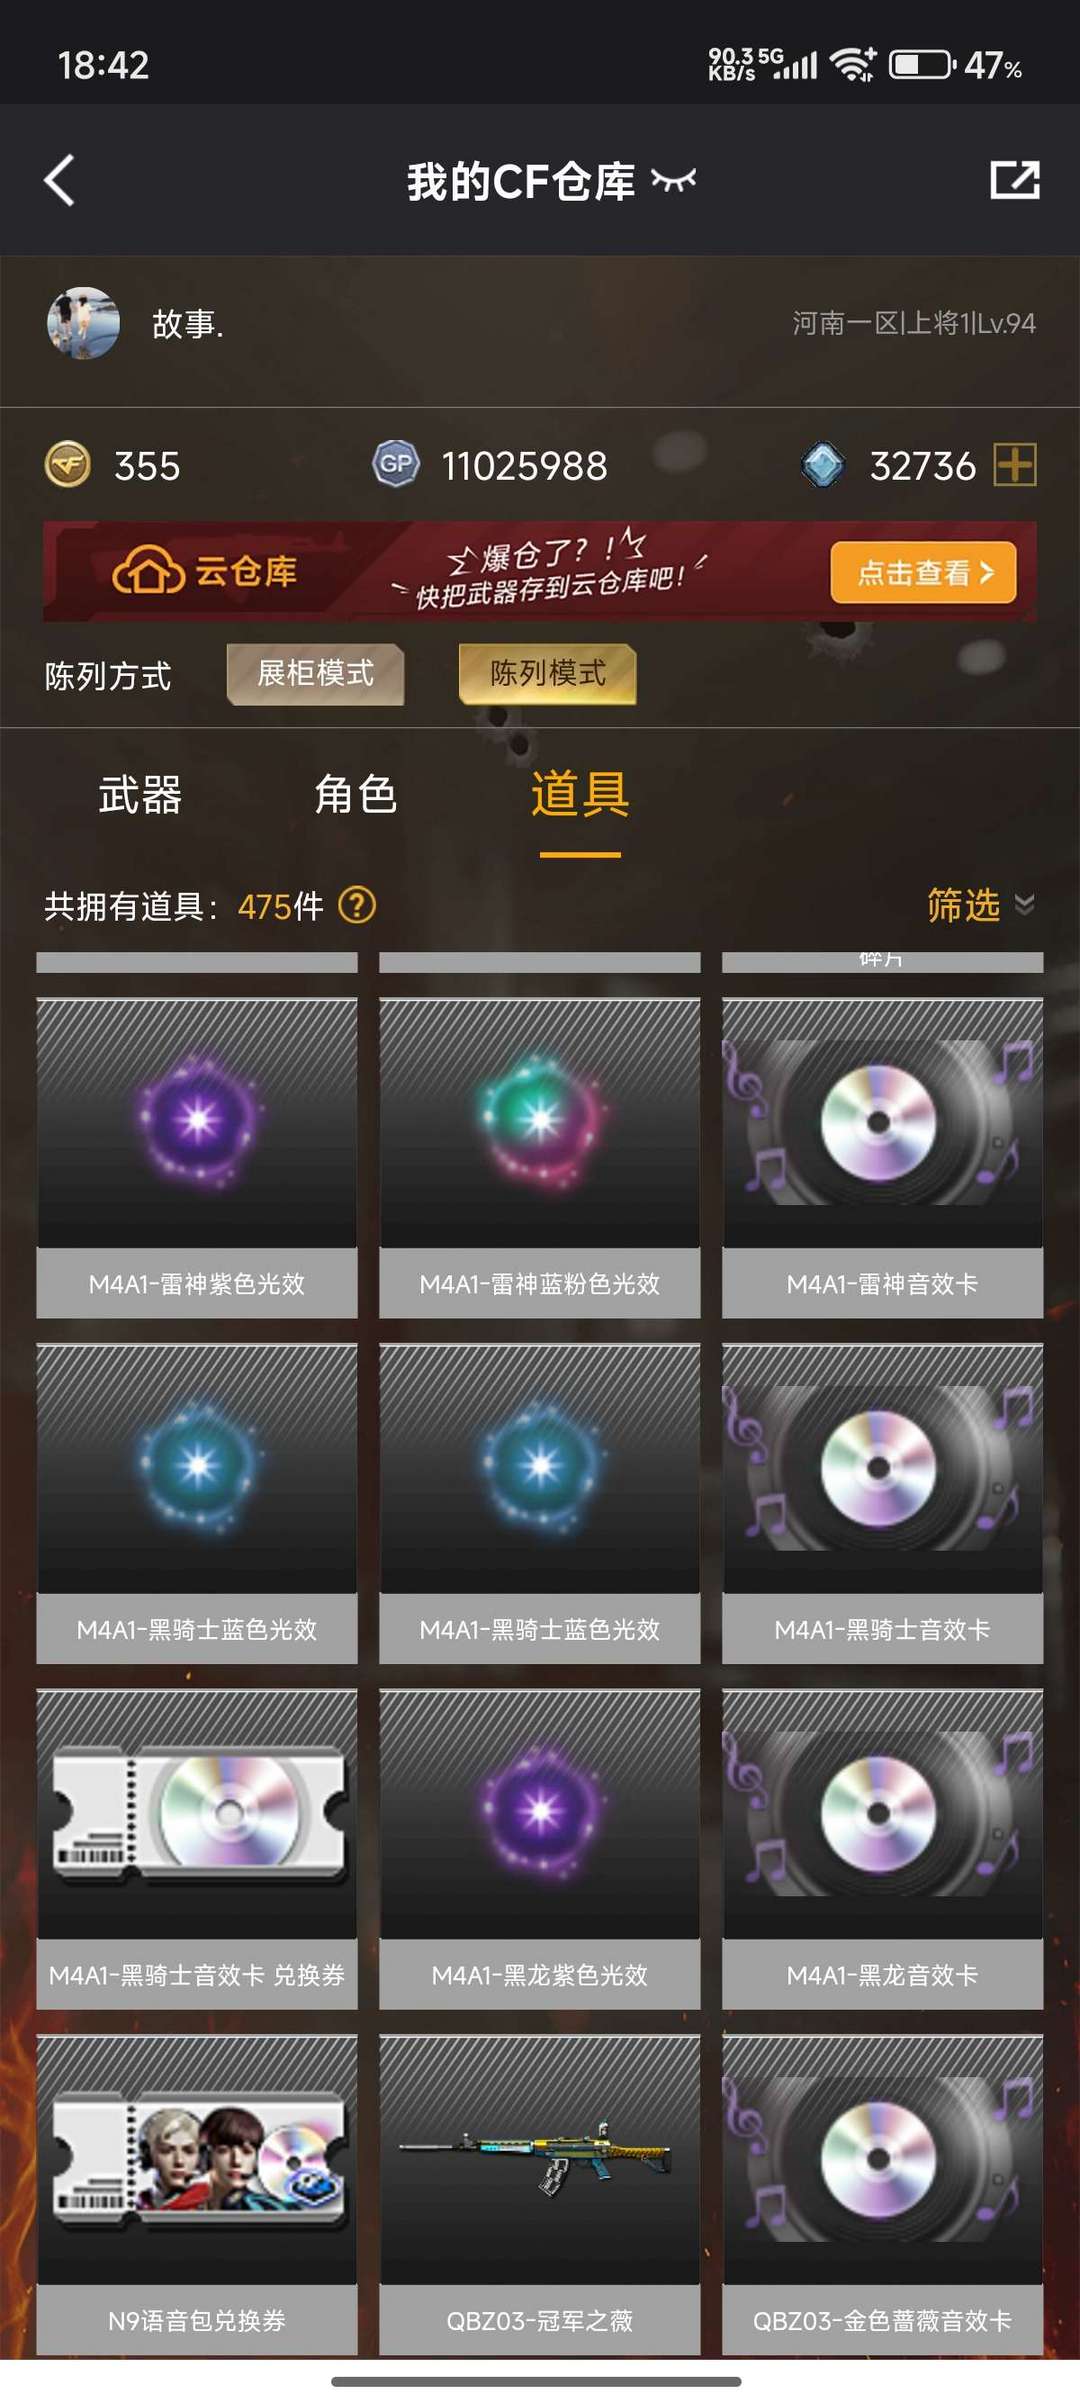Open the 道具 tab
The width and height of the screenshot is (1080, 2403).
point(580,796)
